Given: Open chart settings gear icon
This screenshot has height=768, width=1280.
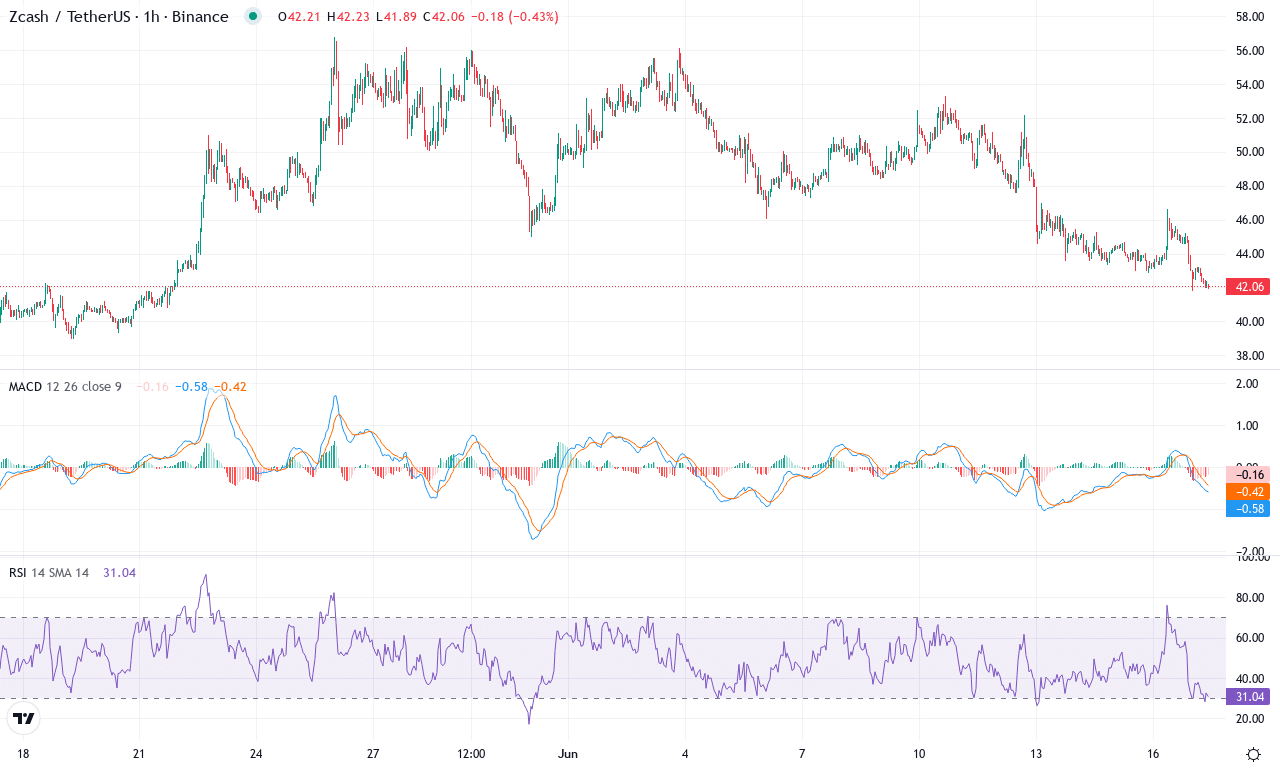Looking at the screenshot, I should (x=1253, y=753).
